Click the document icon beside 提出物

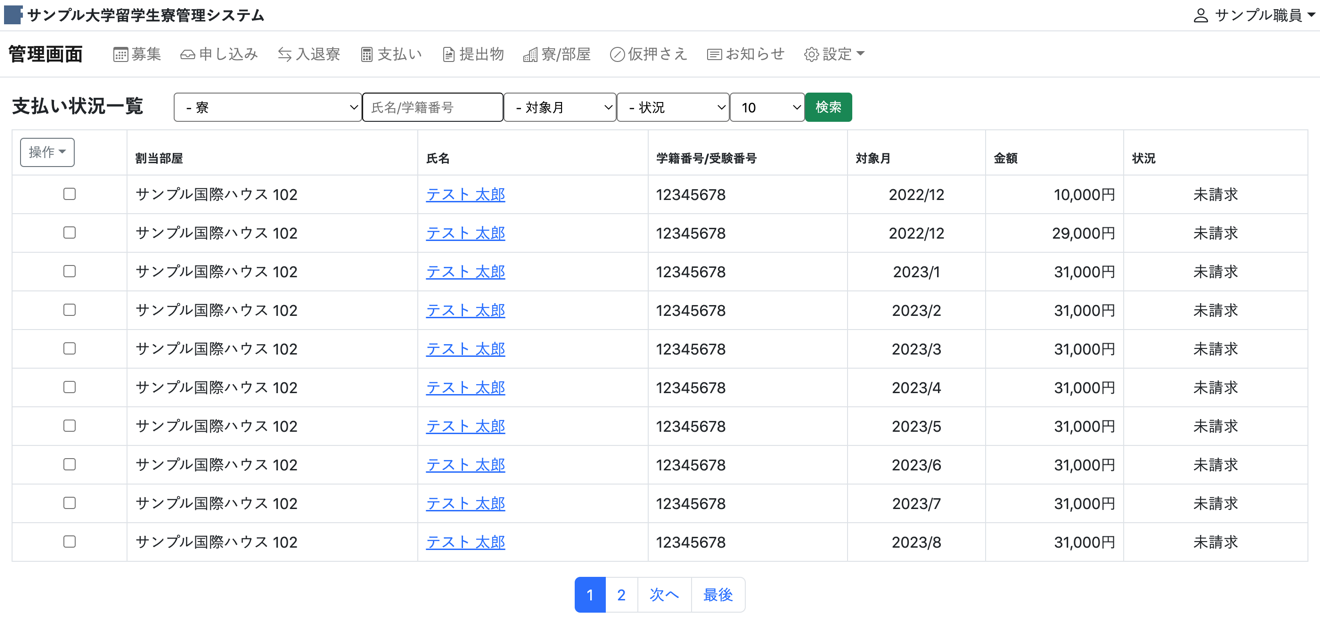pos(448,55)
